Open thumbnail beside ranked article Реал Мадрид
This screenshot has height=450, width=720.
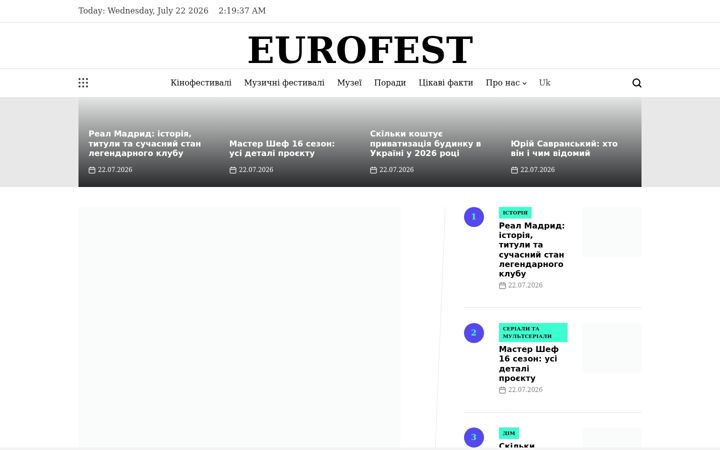pos(612,231)
